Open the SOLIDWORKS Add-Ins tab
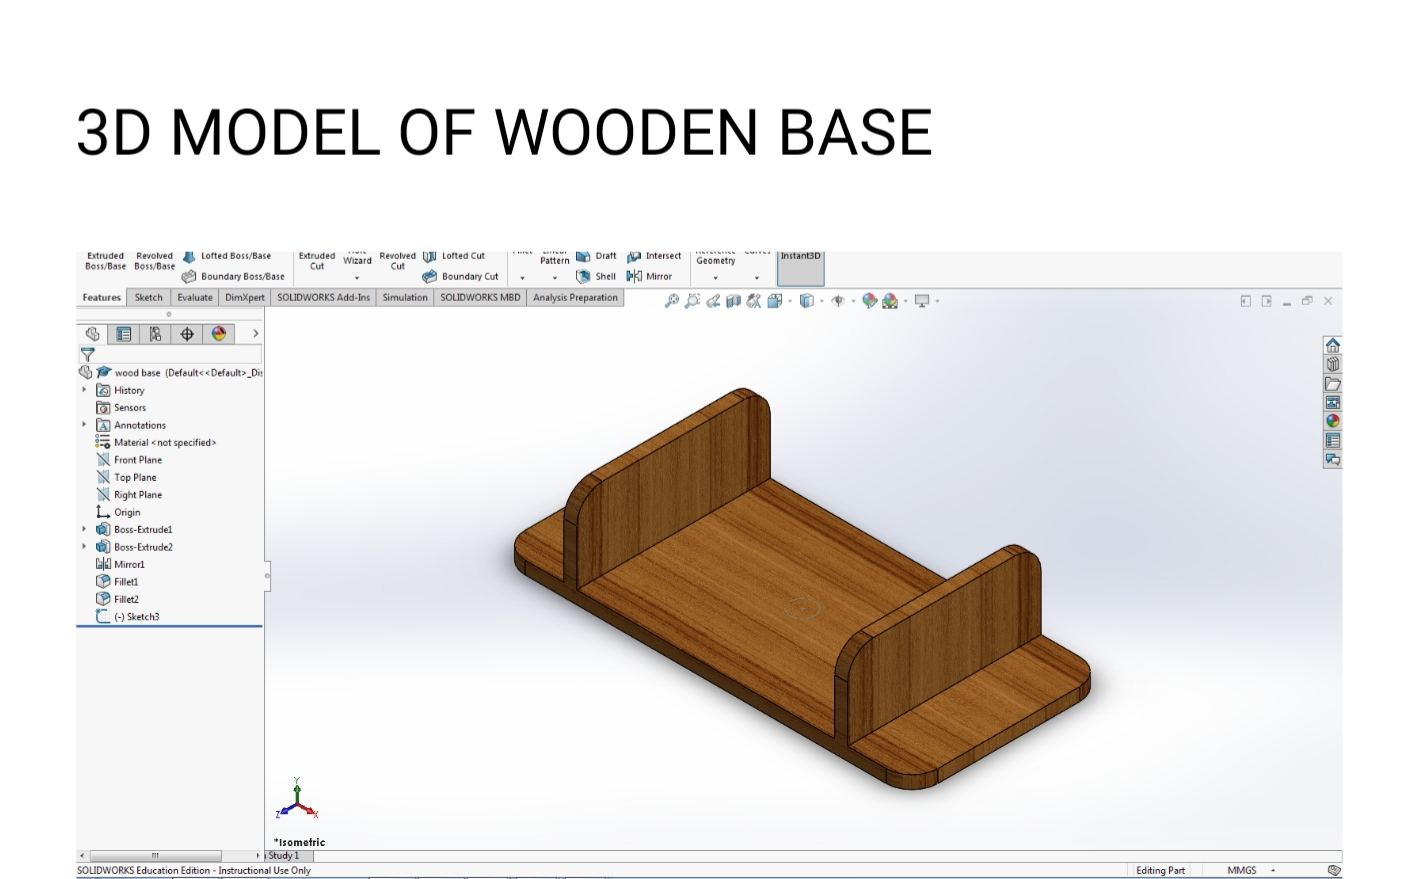 323,297
